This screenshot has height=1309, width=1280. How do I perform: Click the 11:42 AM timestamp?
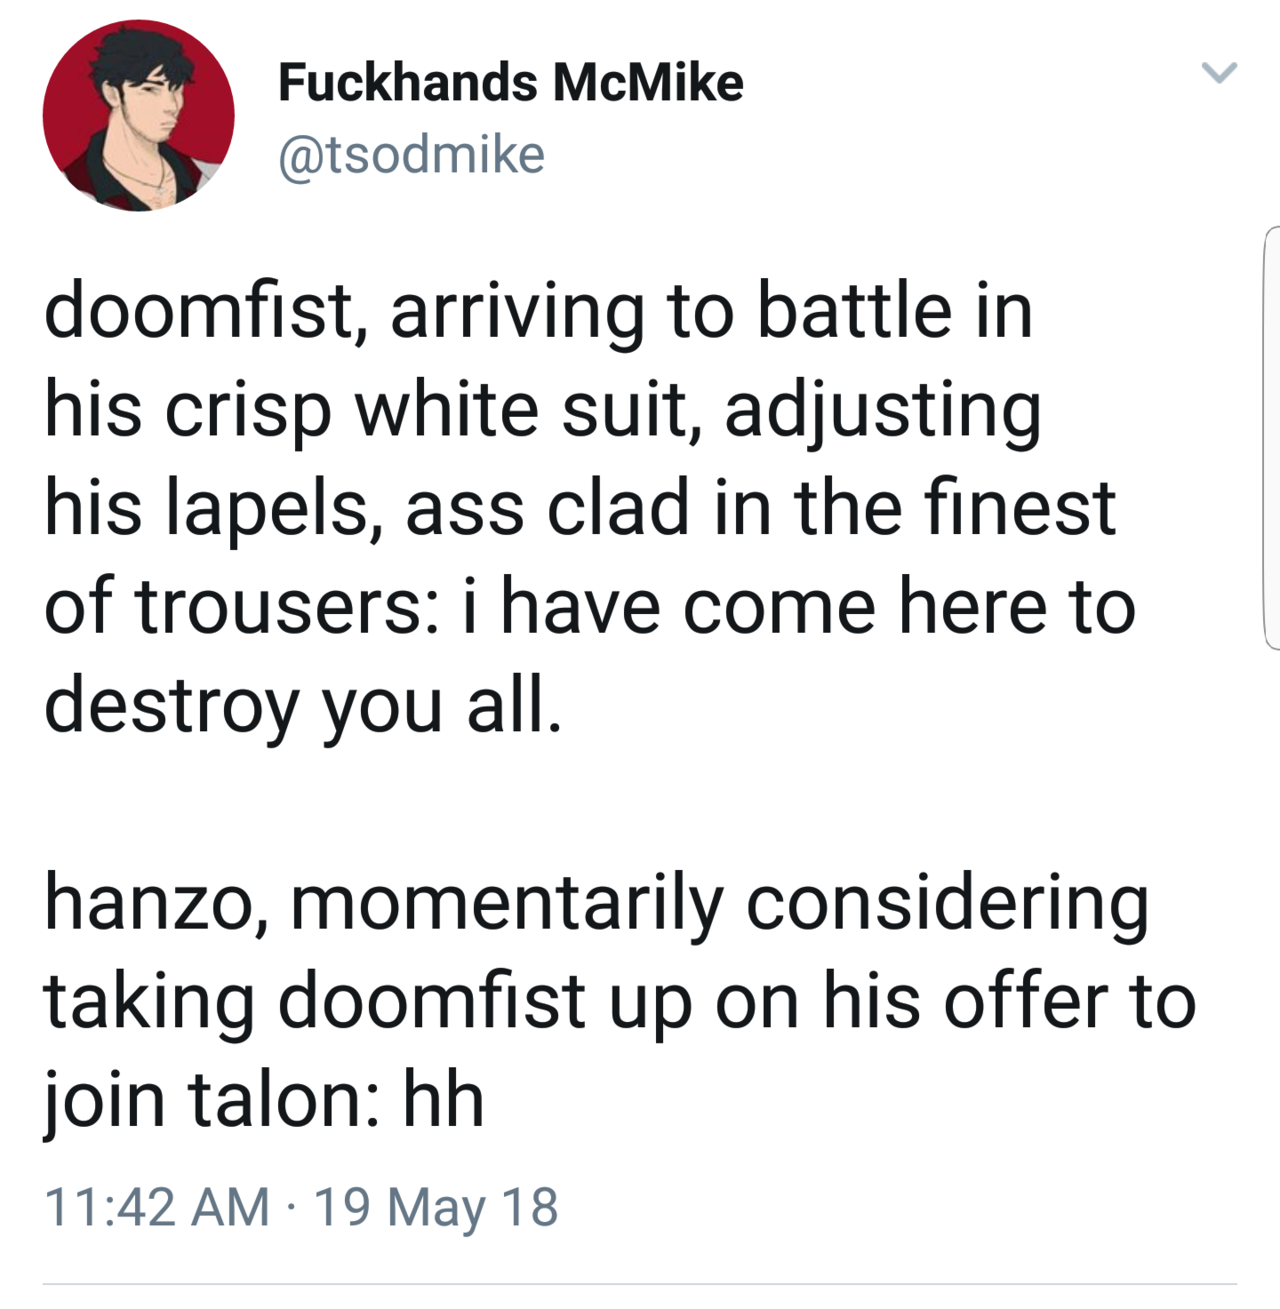(x=157, y=1206)
